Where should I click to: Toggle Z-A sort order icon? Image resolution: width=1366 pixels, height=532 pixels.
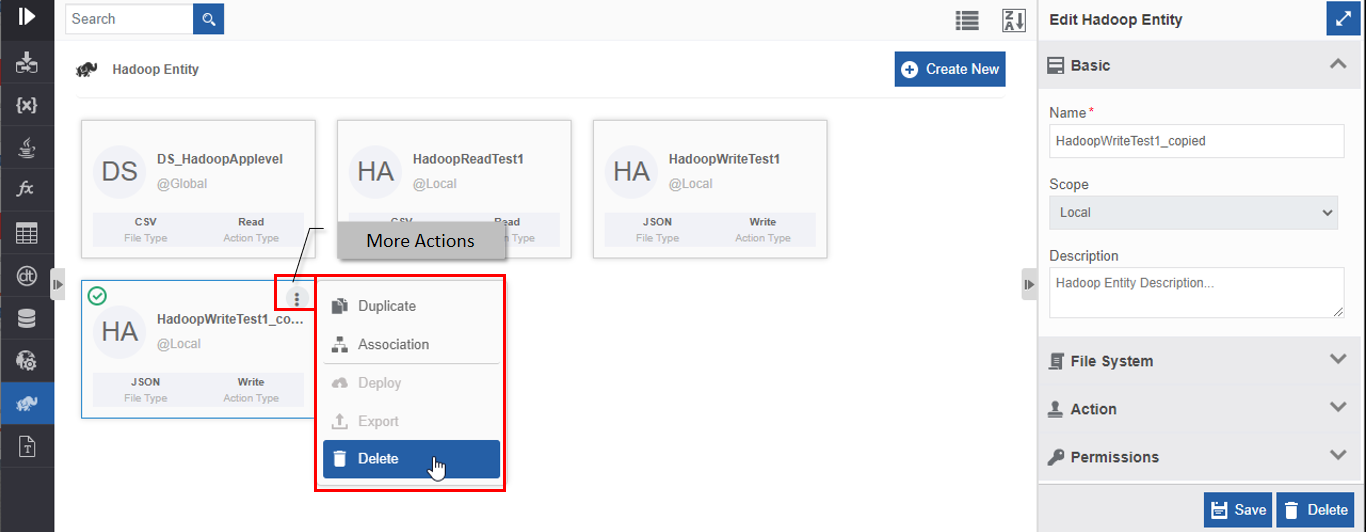(1014, 20)
